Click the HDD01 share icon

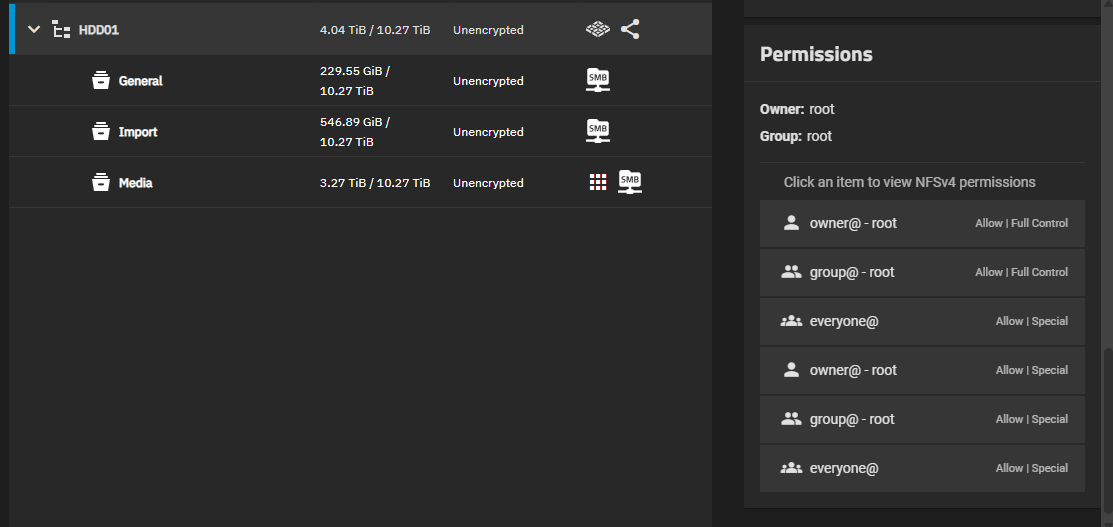point(630,30)
